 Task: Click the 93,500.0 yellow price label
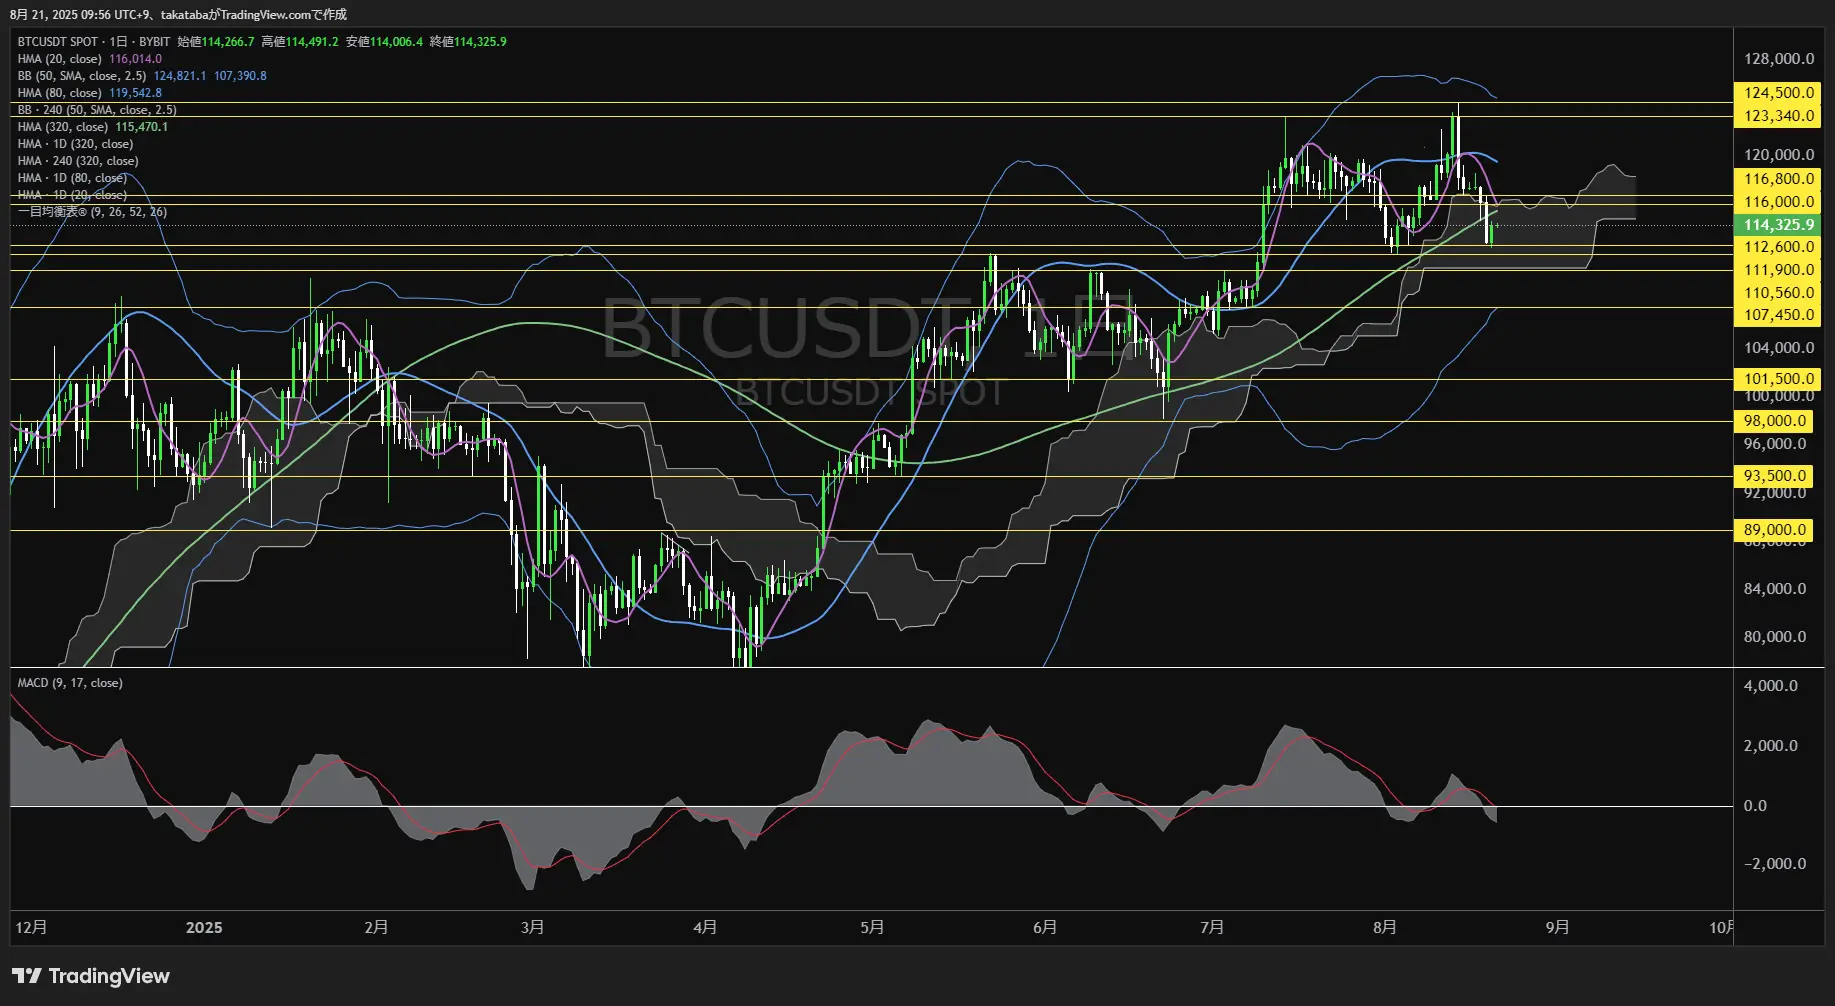1775,476
